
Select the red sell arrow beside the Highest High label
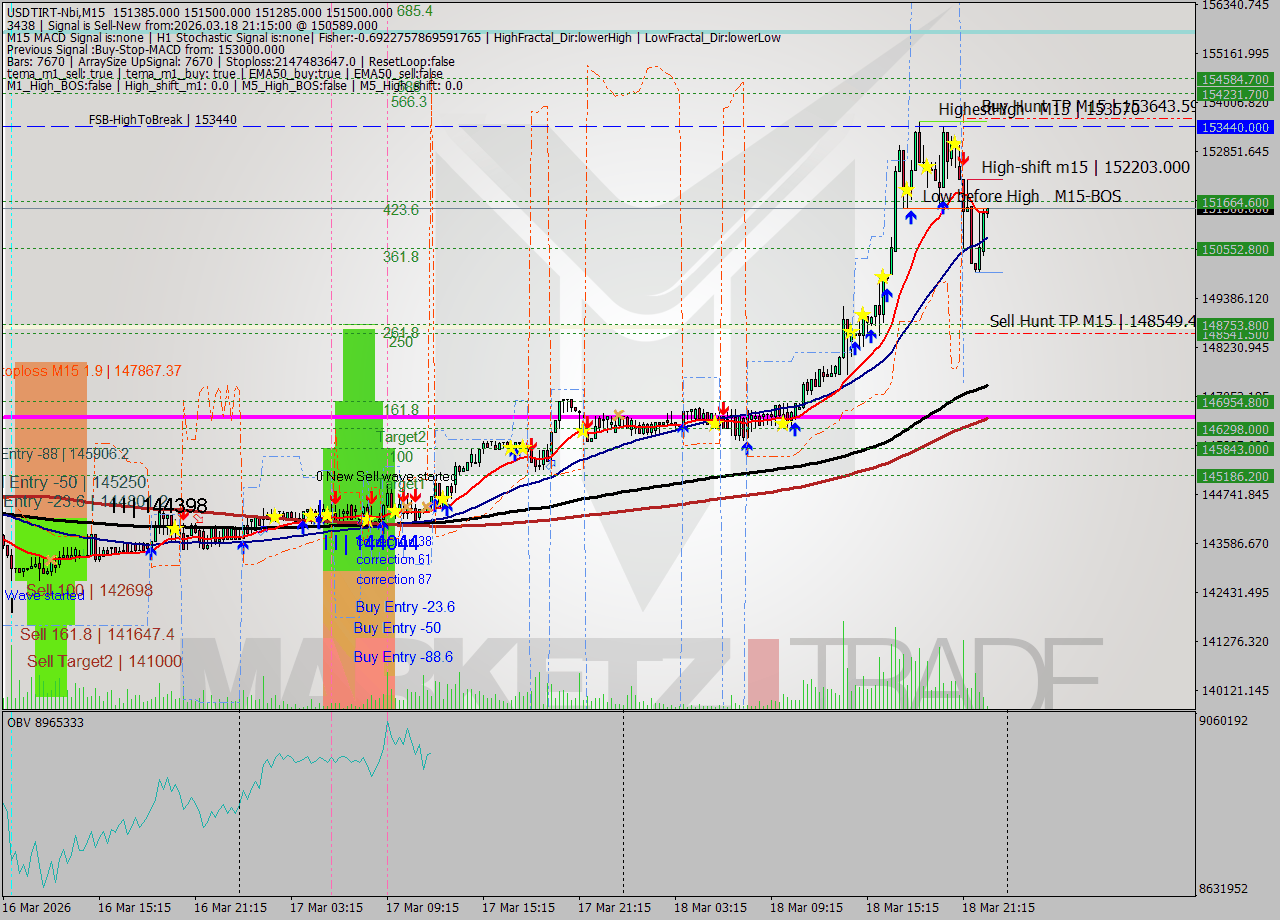(964, 160)
